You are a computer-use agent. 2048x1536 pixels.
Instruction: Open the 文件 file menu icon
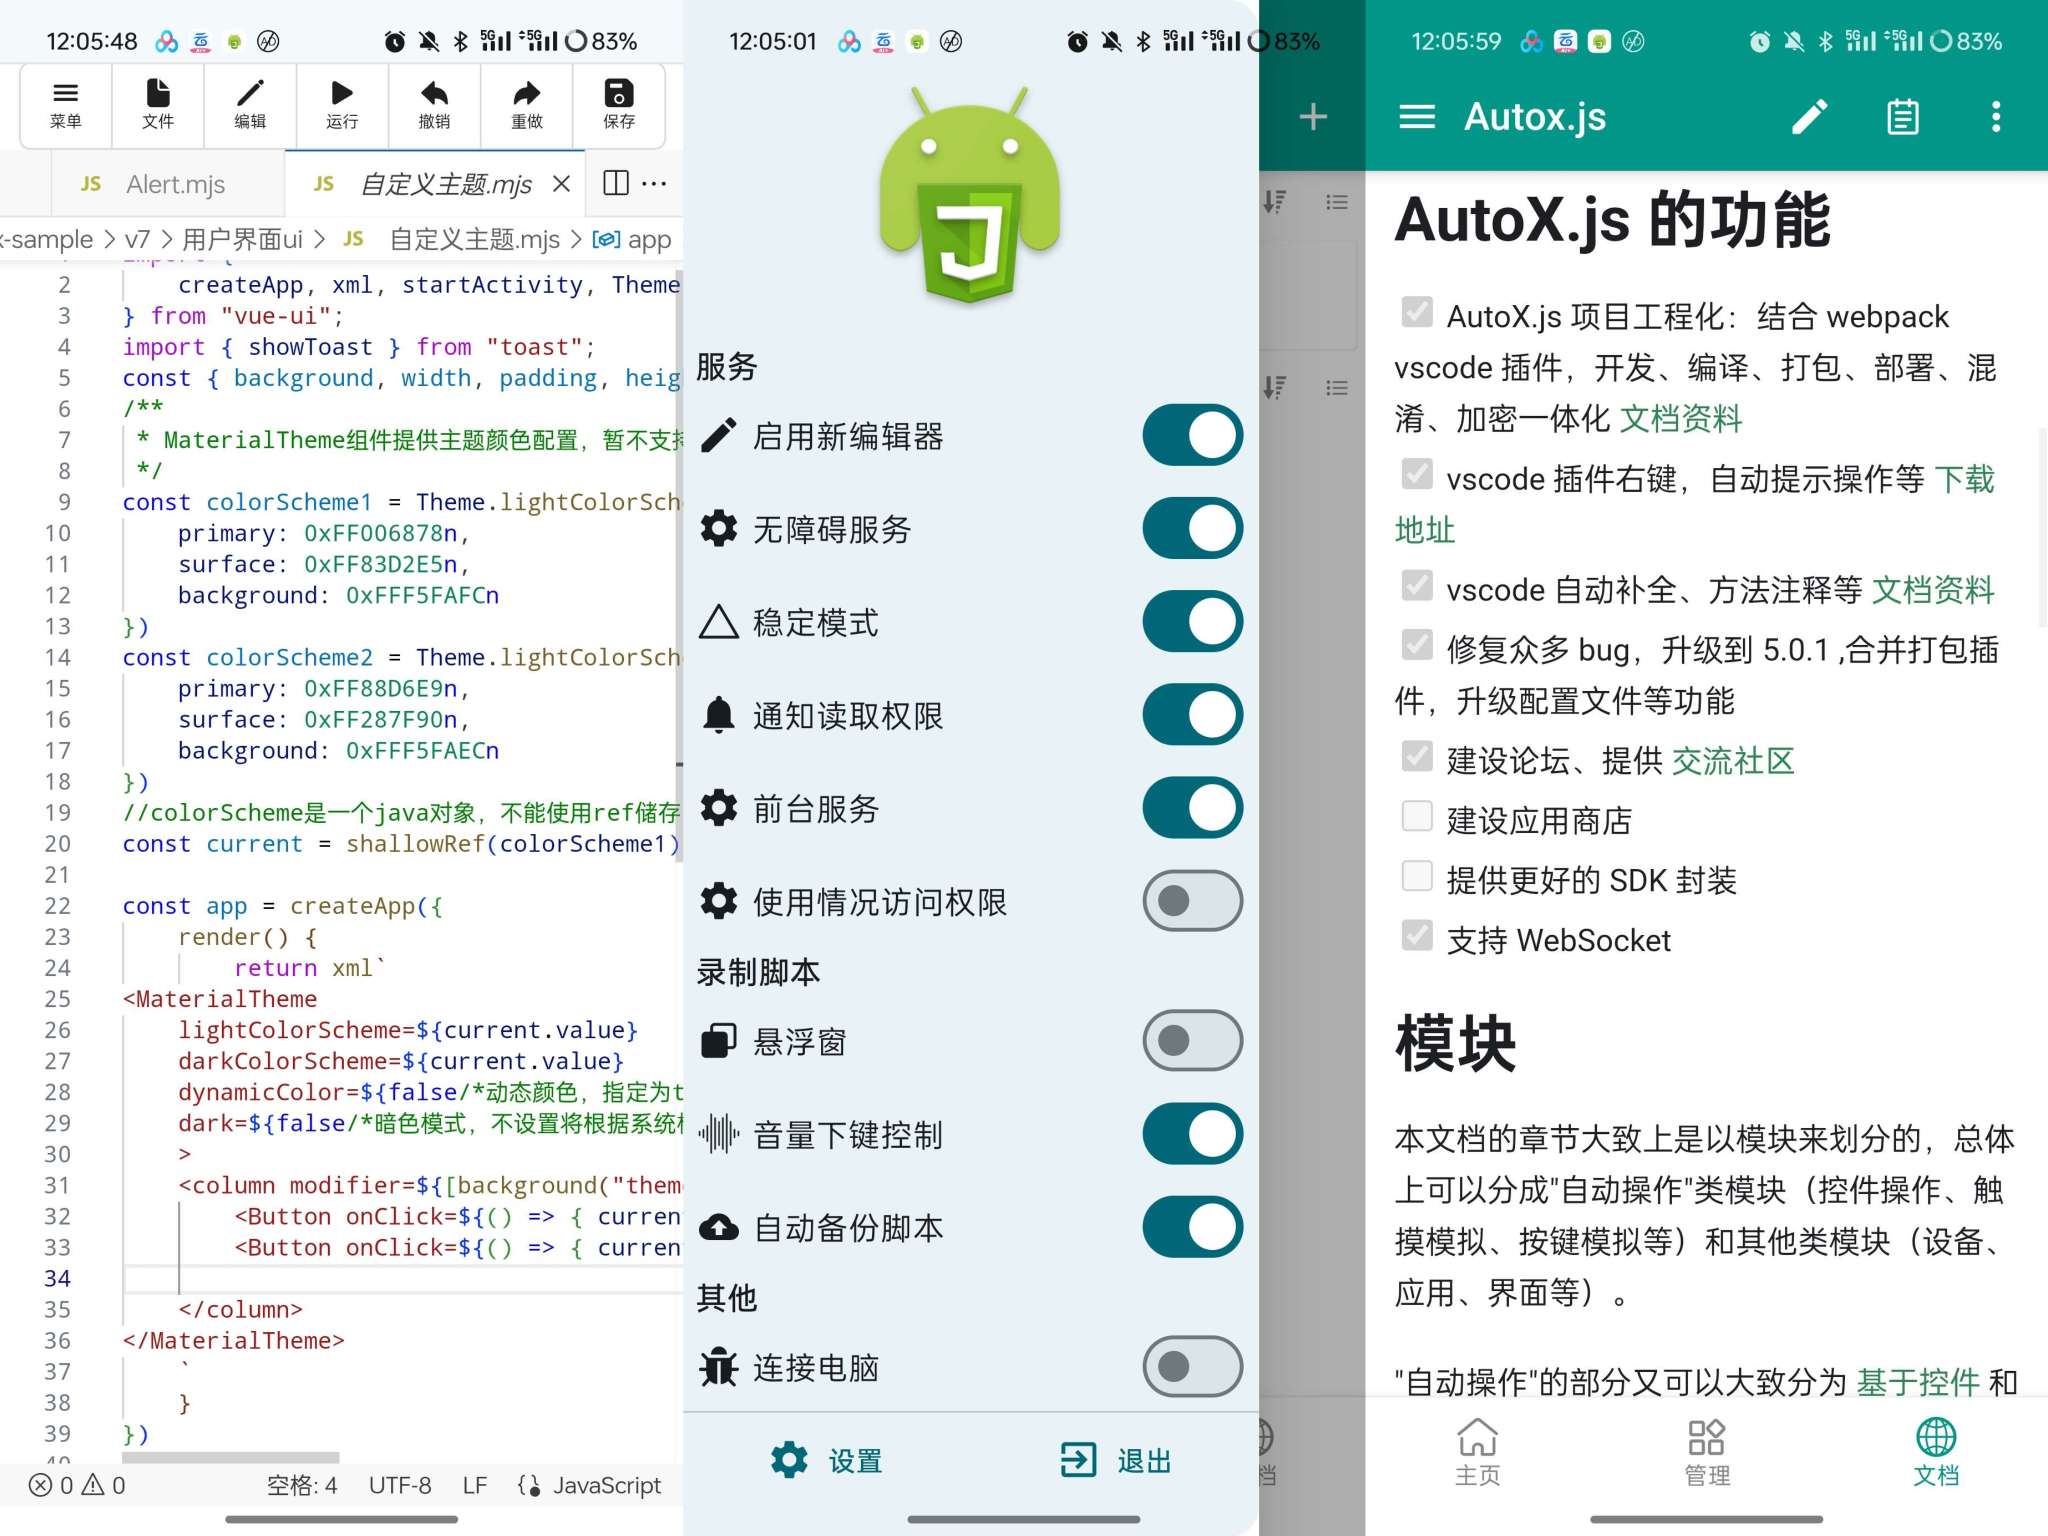pos(158,105)
